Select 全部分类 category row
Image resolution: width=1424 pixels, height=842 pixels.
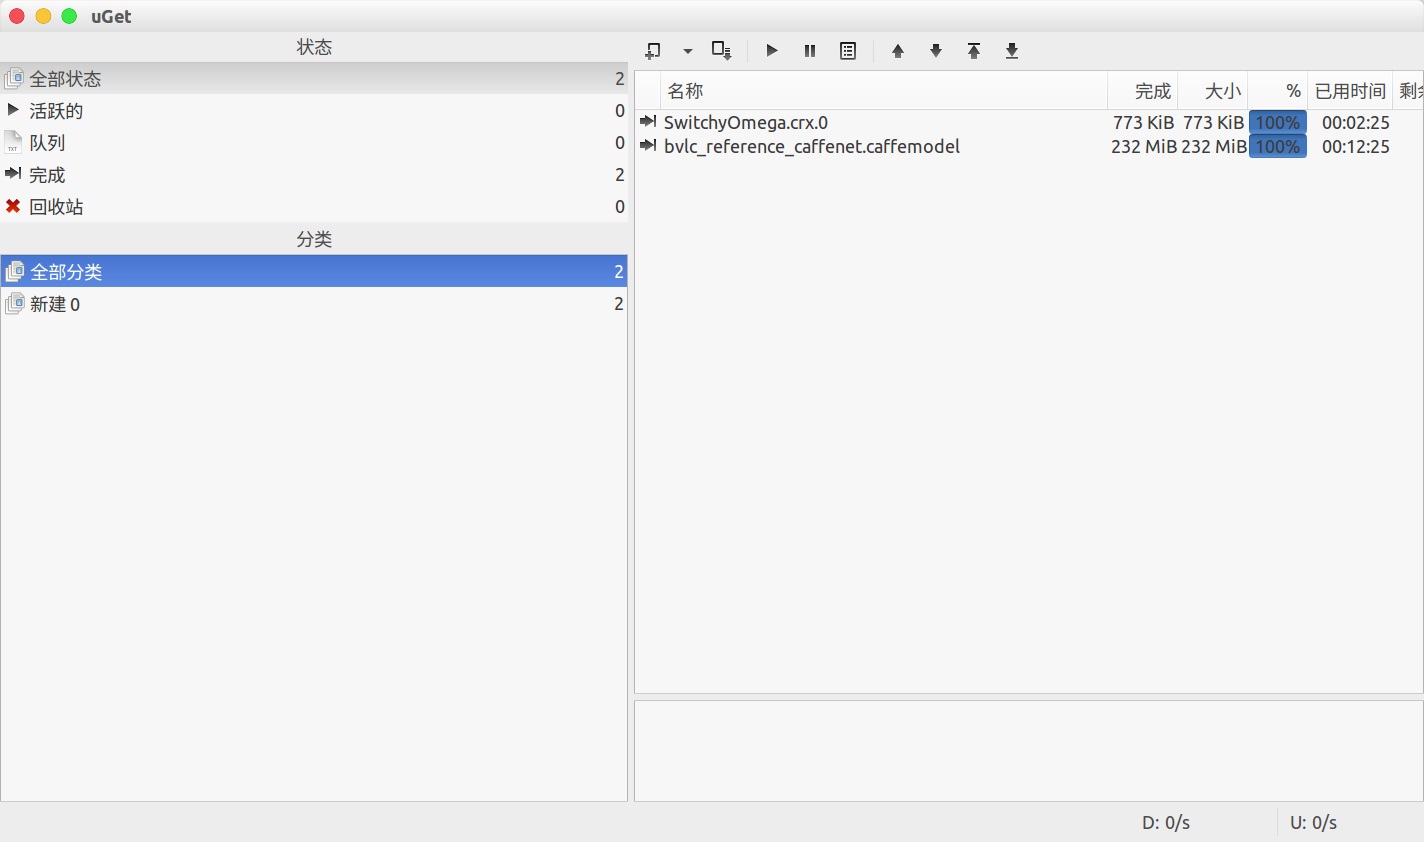pos(314,271)
